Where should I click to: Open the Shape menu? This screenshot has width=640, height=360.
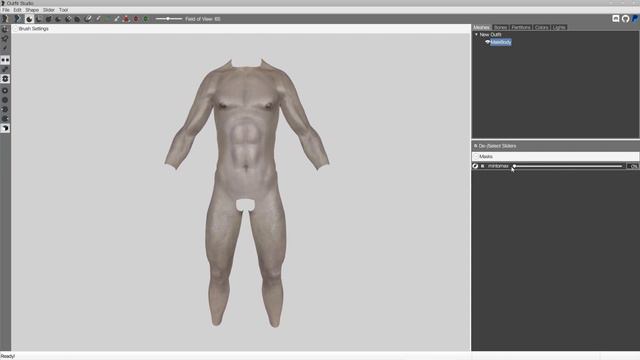(32, 10)
